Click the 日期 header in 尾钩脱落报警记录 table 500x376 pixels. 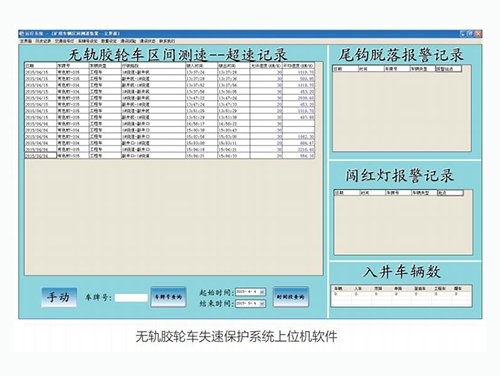pos(346,69)
